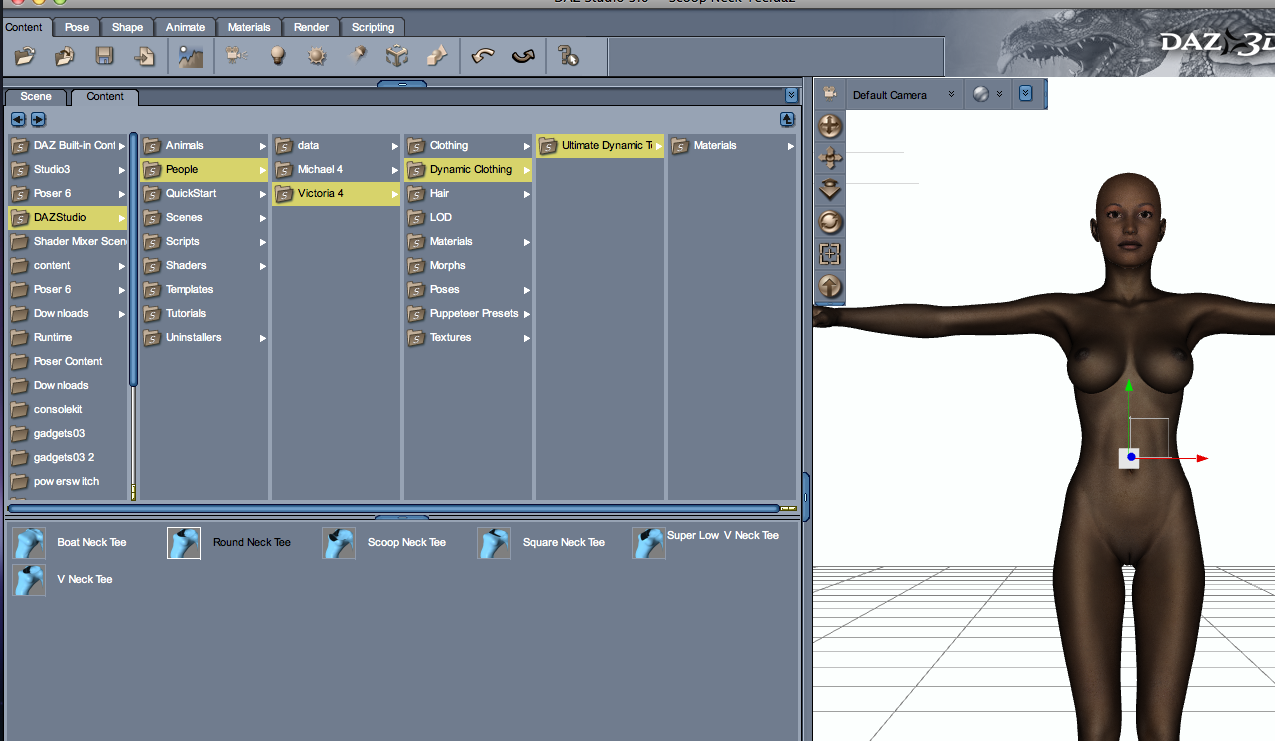This screenshot has width=1275, height=741.
Task: Switch to the Render tab
Action: [311, 27]
